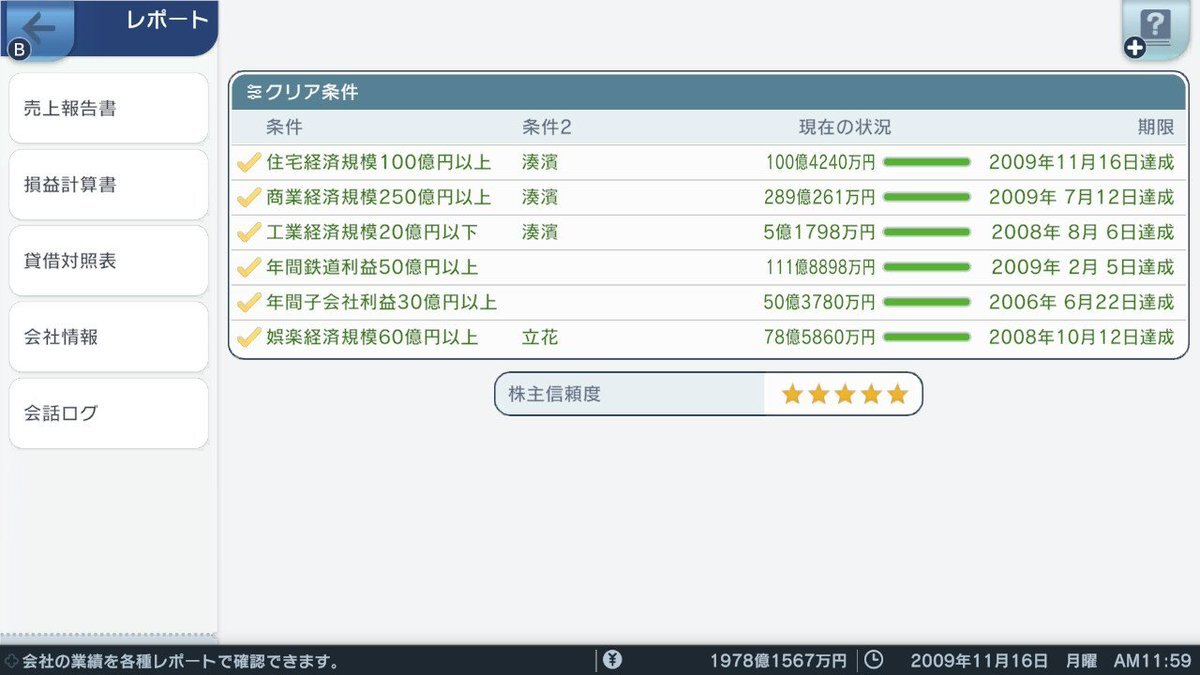This screenshot has height=675, width=1200.
Task: Click value 111億8898万円
Action: pyautogui.click(x=821, y=268)
